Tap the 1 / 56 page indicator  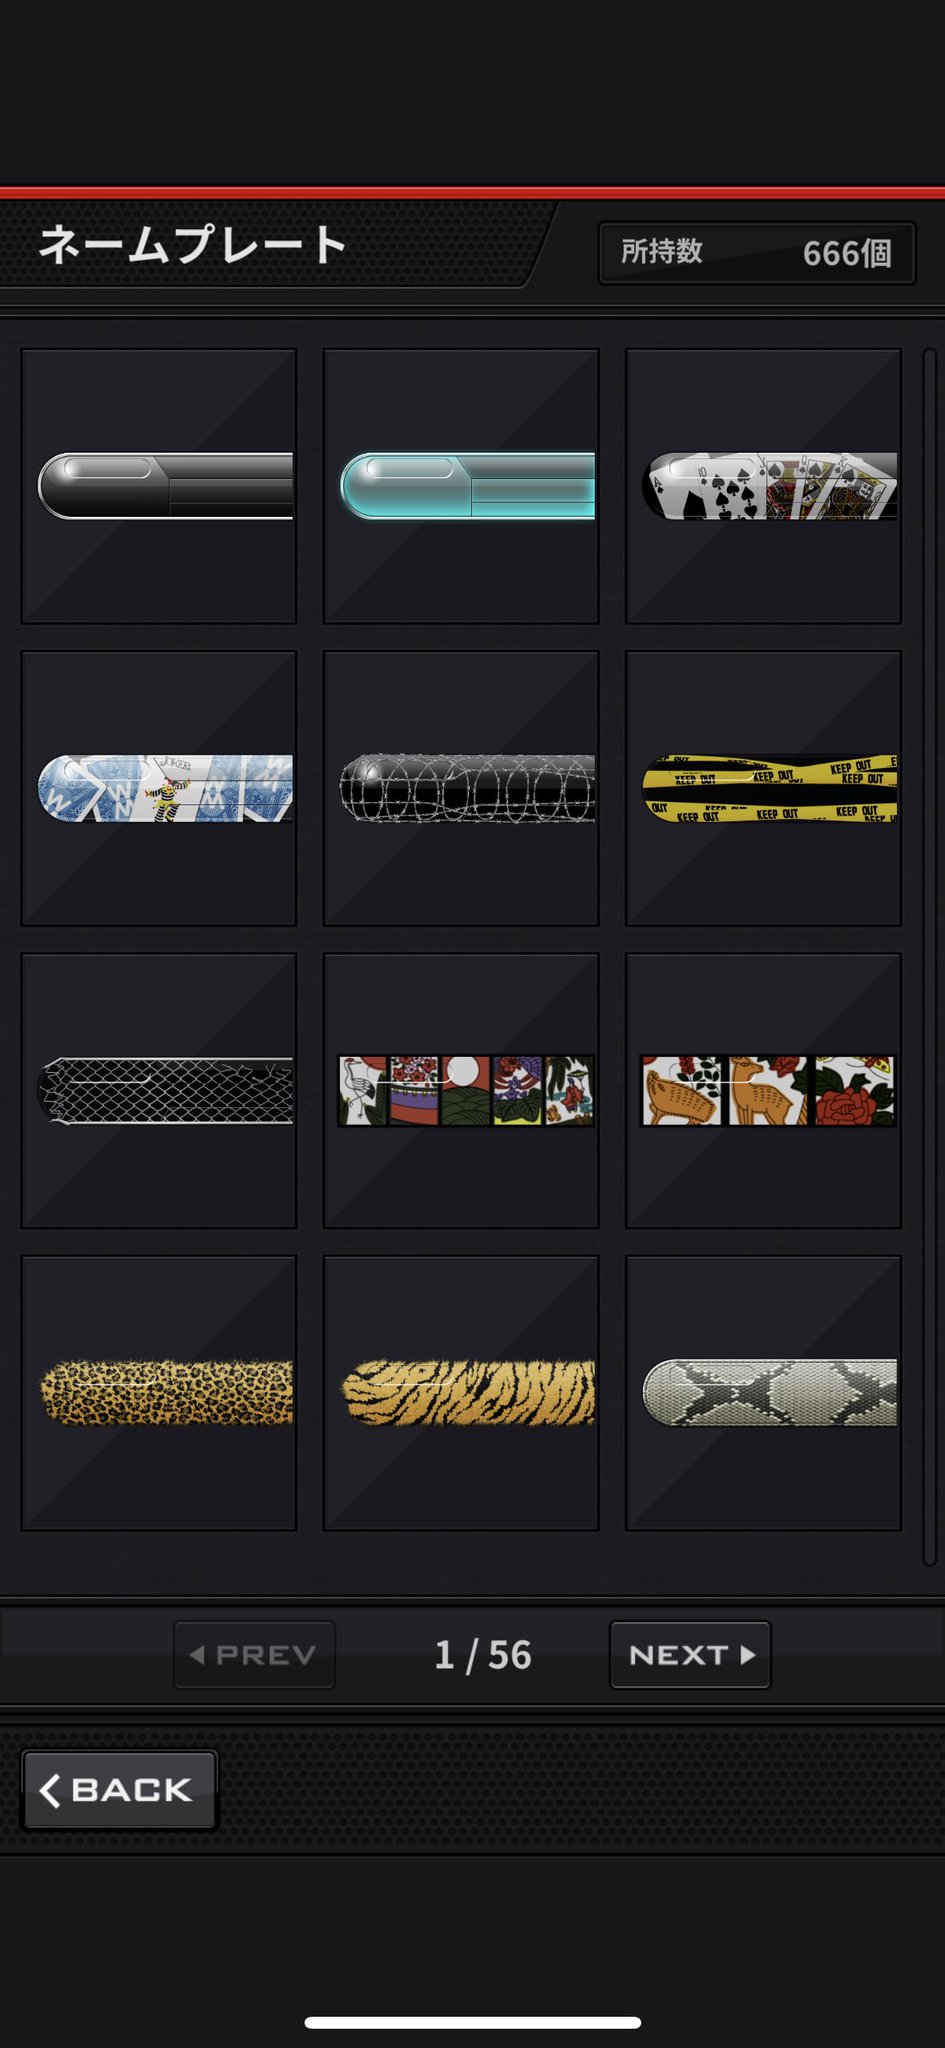point(483,1655)
